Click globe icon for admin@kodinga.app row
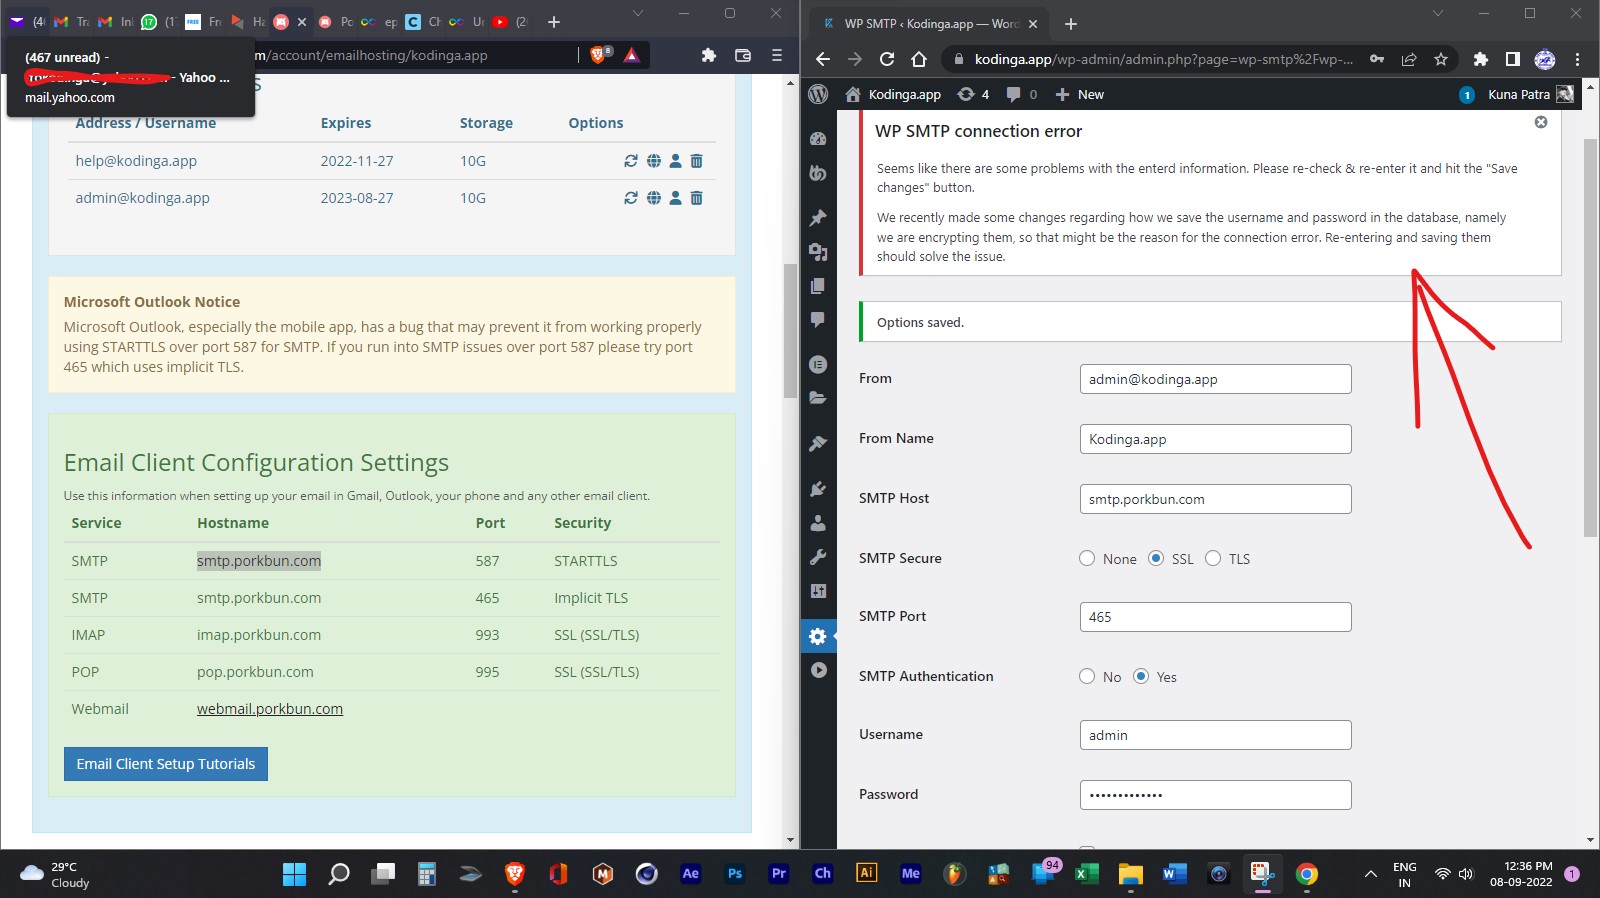Viewport: 1600px width, 898px height. tap(653, 198)
